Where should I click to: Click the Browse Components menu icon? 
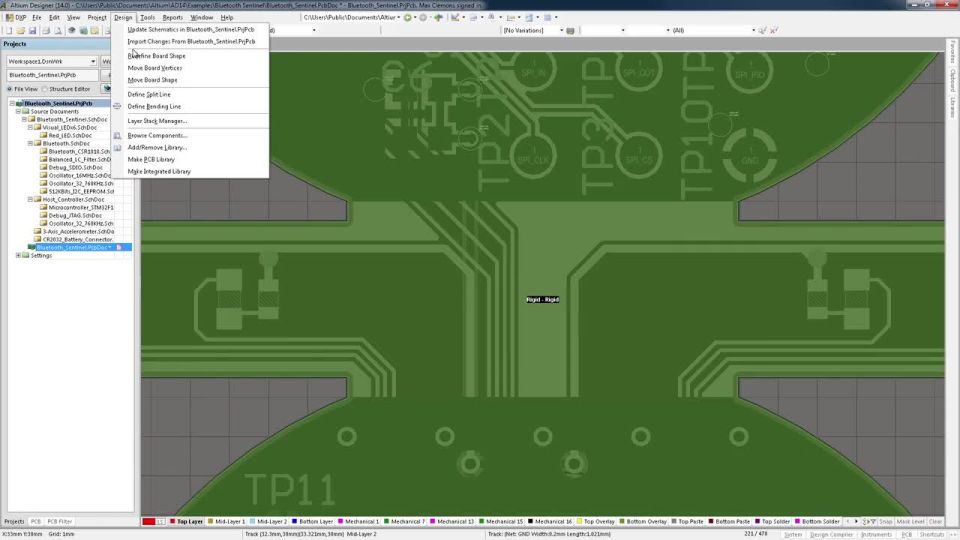[x=117, y=135]
